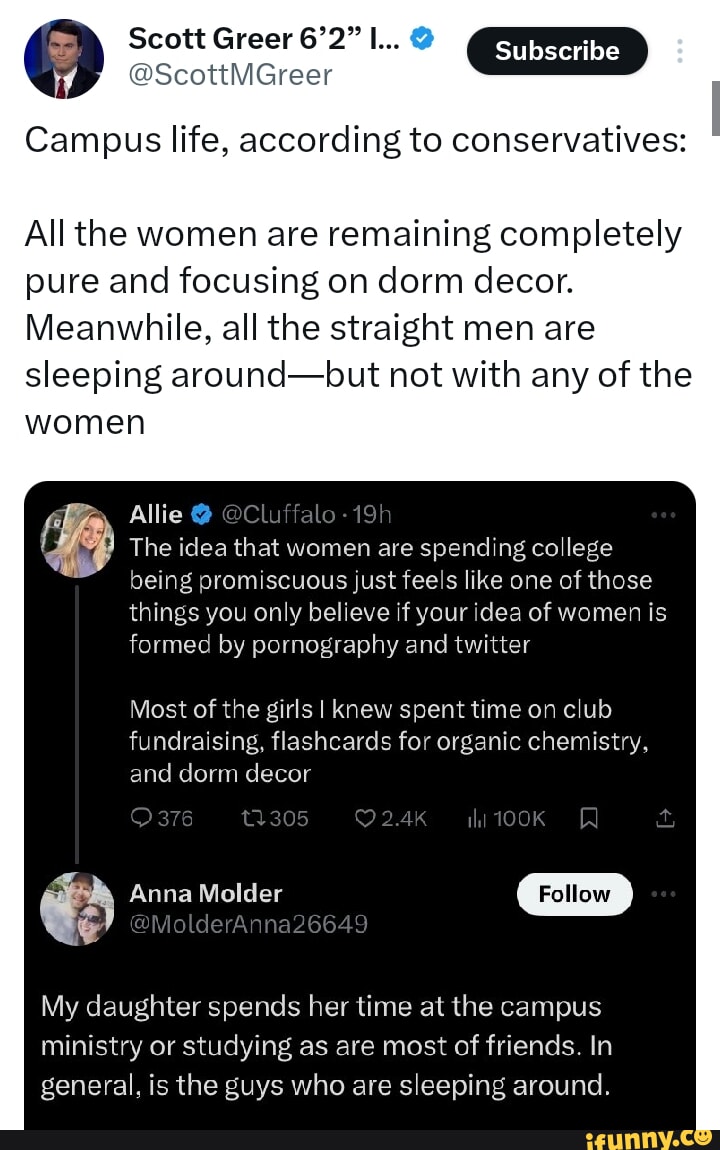
Task: Open Anna Molder's profile avatar
Action: [x=77, y=908]
